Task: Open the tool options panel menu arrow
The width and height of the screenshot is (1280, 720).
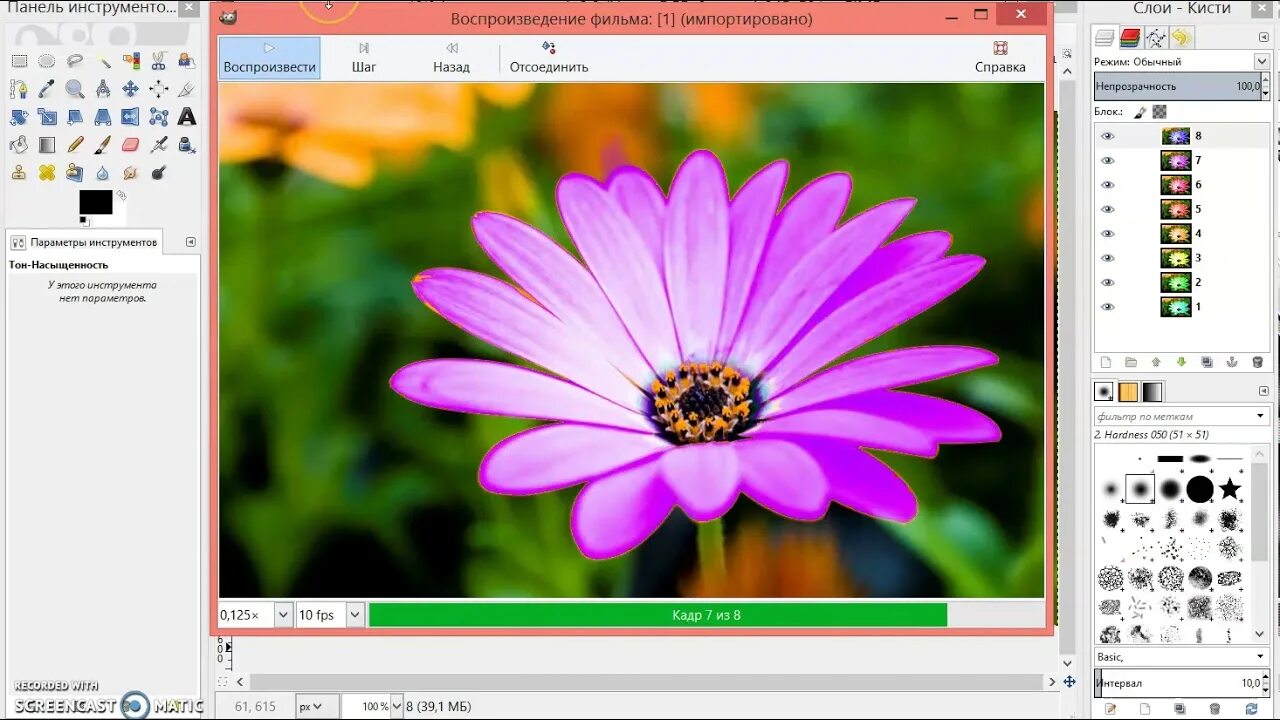Action: (x=190, y=242)
